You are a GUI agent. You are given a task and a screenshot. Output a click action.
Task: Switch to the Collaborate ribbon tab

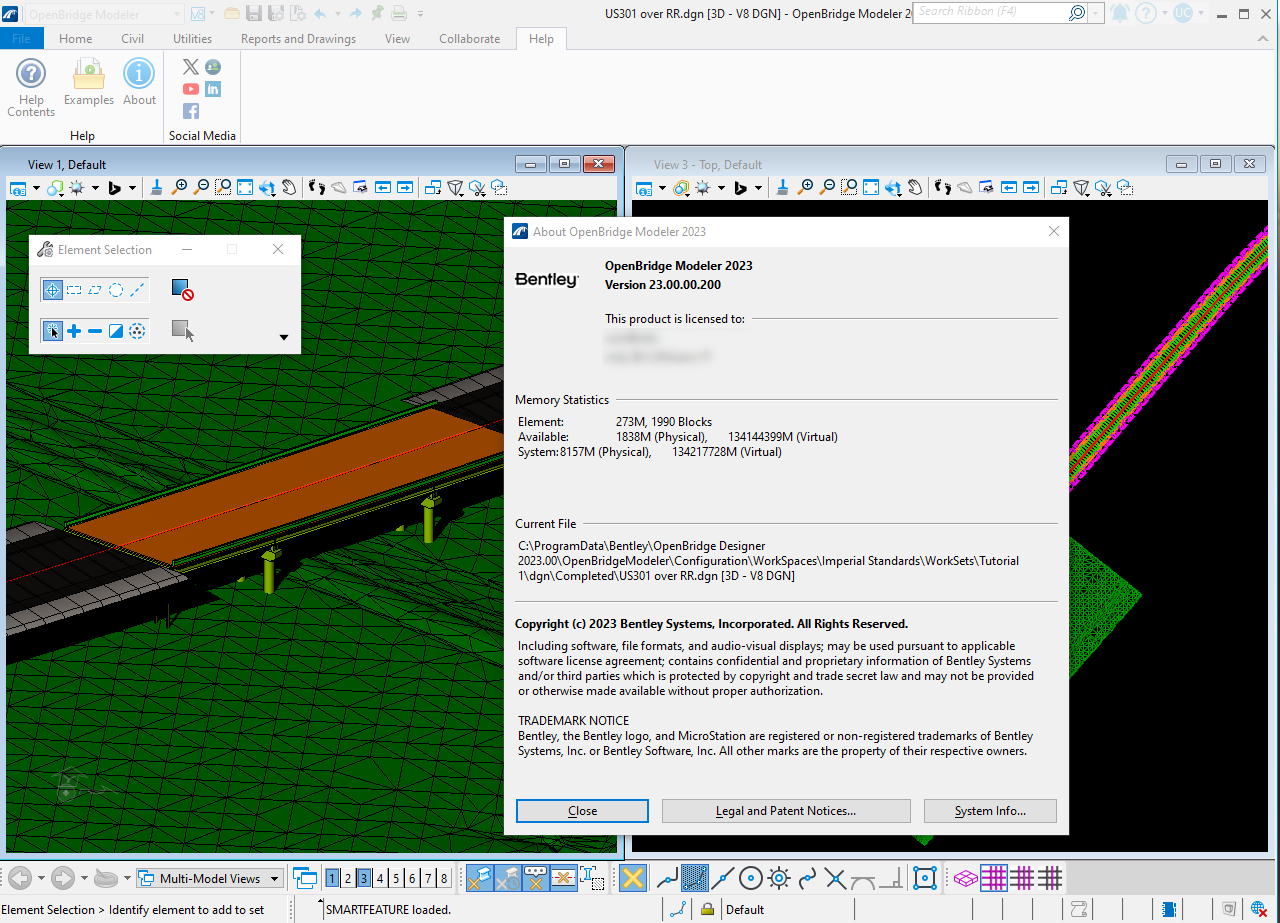coord(469,39)
